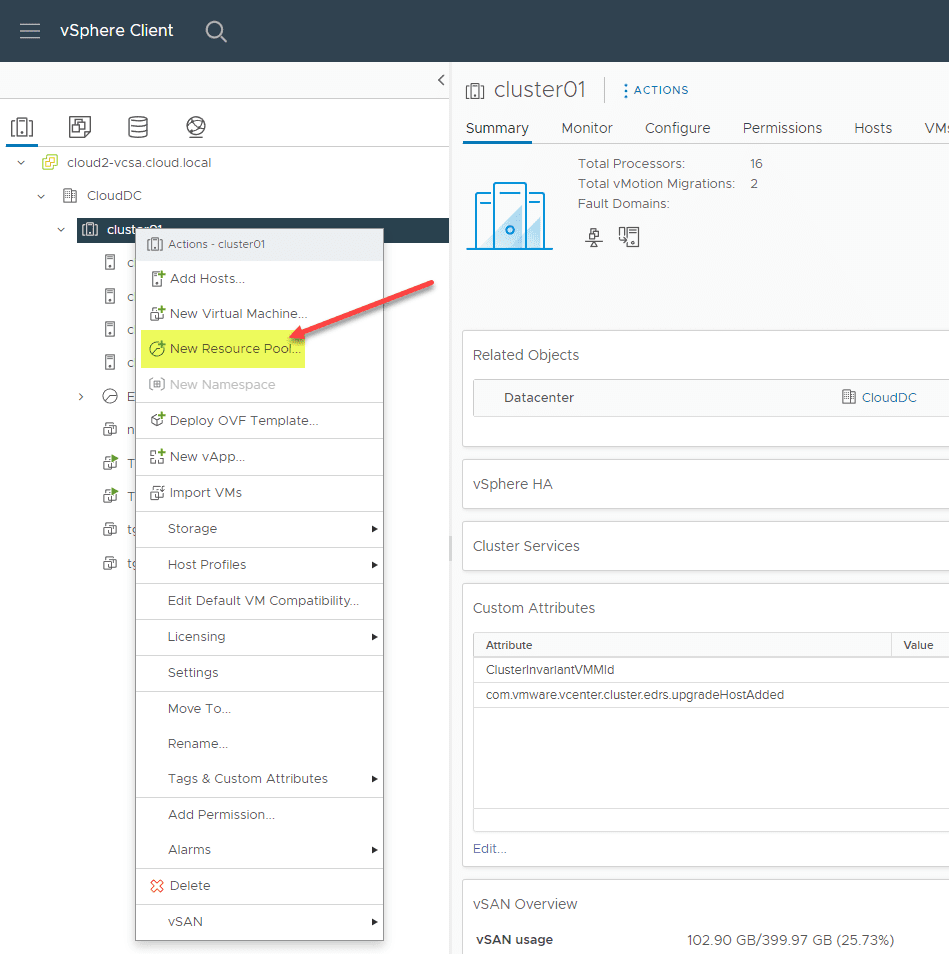Open the Networking inventory view icon
This screenshot has width=949, height=954.
tap(196, 127)
